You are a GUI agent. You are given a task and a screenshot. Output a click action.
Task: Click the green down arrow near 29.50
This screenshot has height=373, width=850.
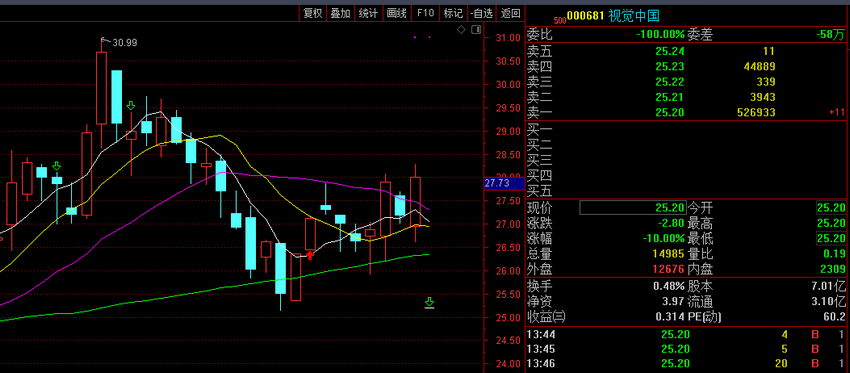tap(131, 106)
